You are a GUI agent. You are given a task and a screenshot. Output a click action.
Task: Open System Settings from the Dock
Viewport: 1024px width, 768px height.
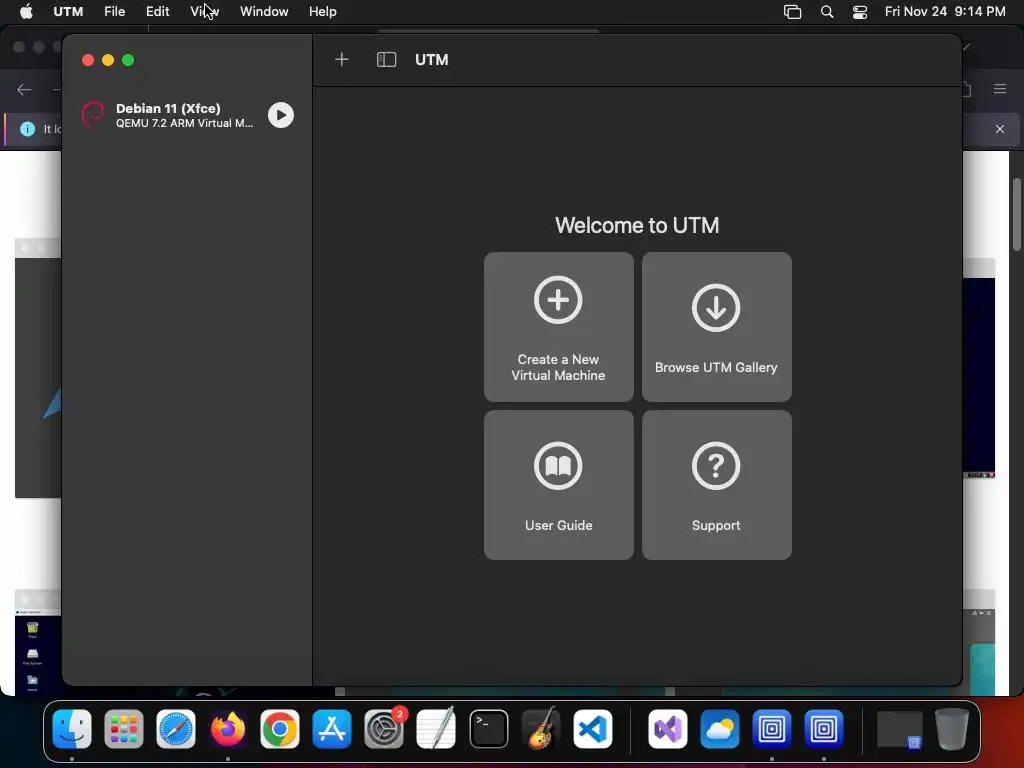384,729
